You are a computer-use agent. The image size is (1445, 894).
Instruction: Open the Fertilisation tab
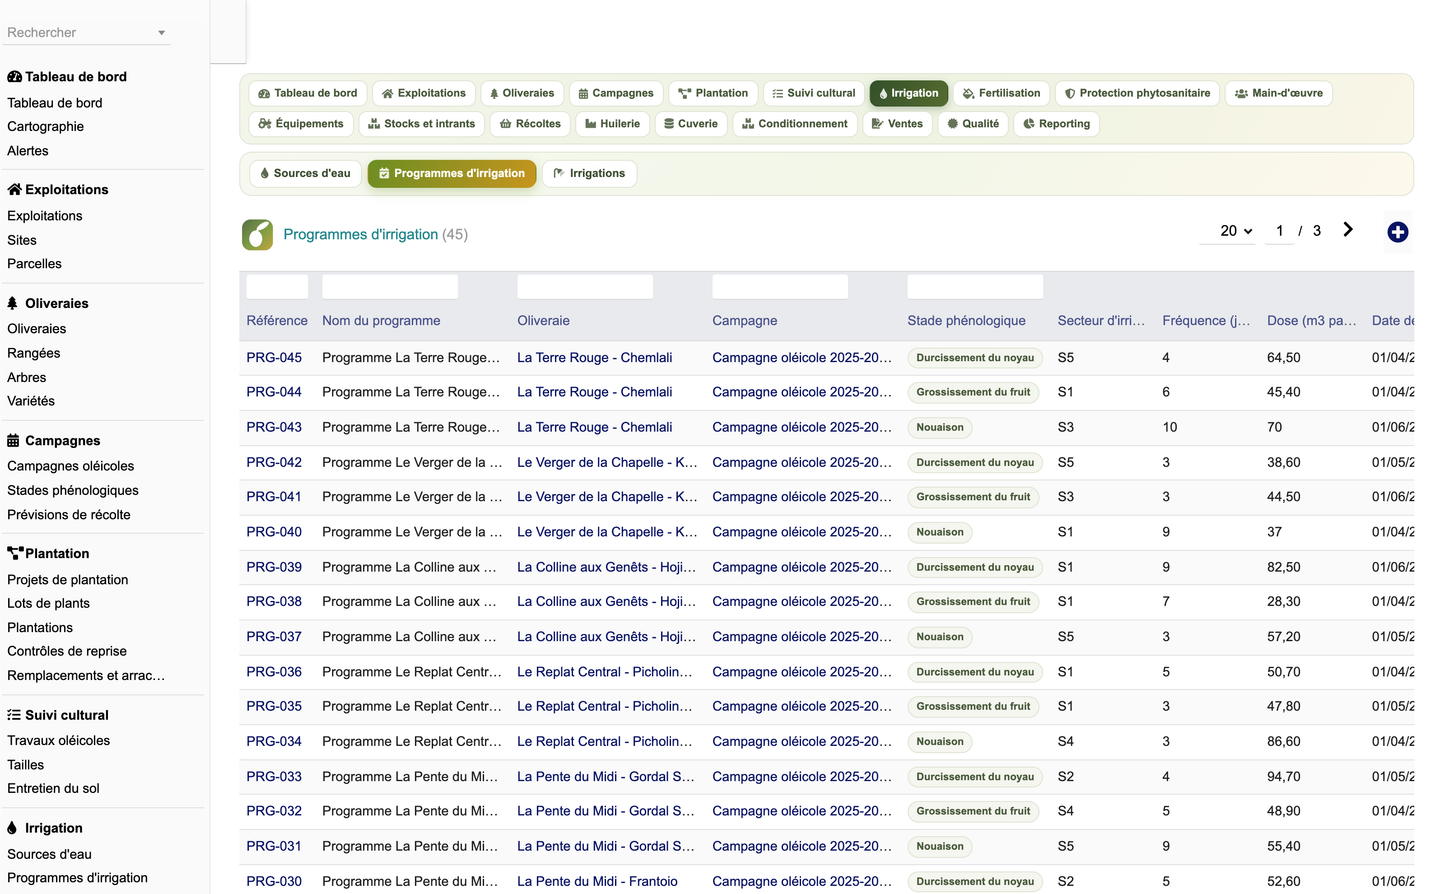point(1001,93)
